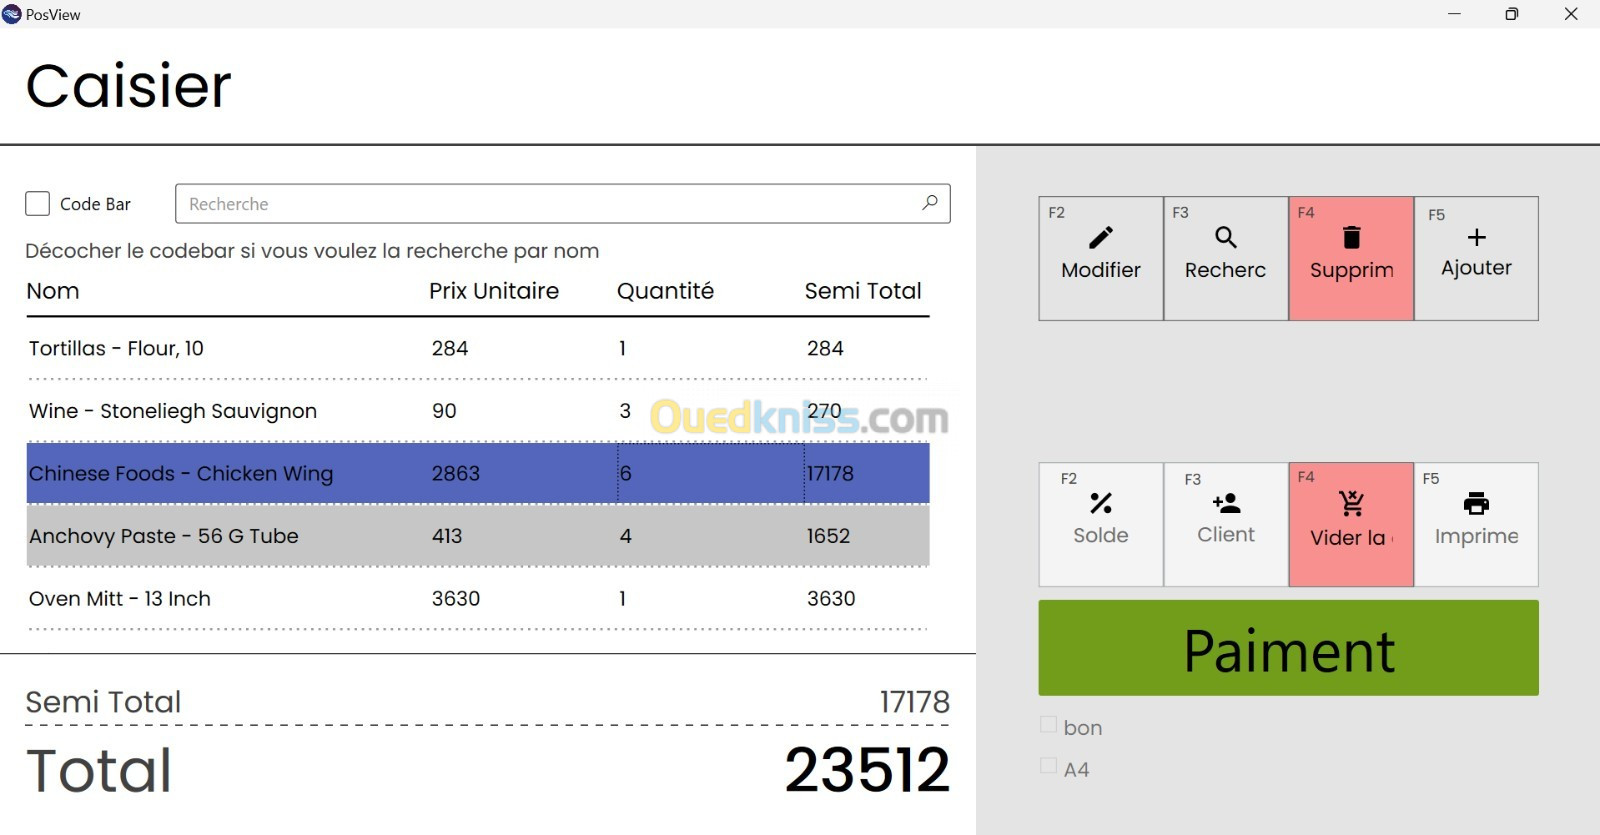The width and height of the screenshot is (1600, 835).
Task: Click the large total value 23512
Action: coord(866,769)
